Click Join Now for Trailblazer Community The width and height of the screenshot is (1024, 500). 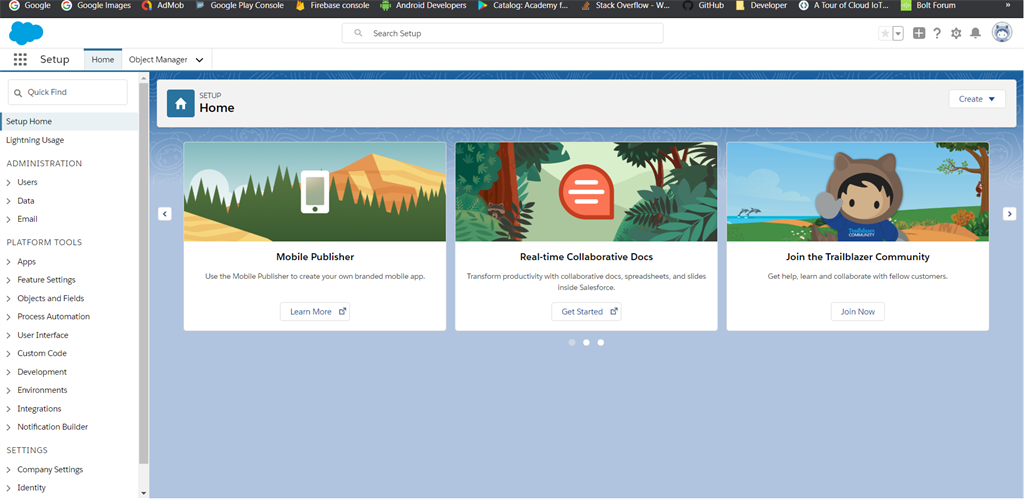(857, 311)
